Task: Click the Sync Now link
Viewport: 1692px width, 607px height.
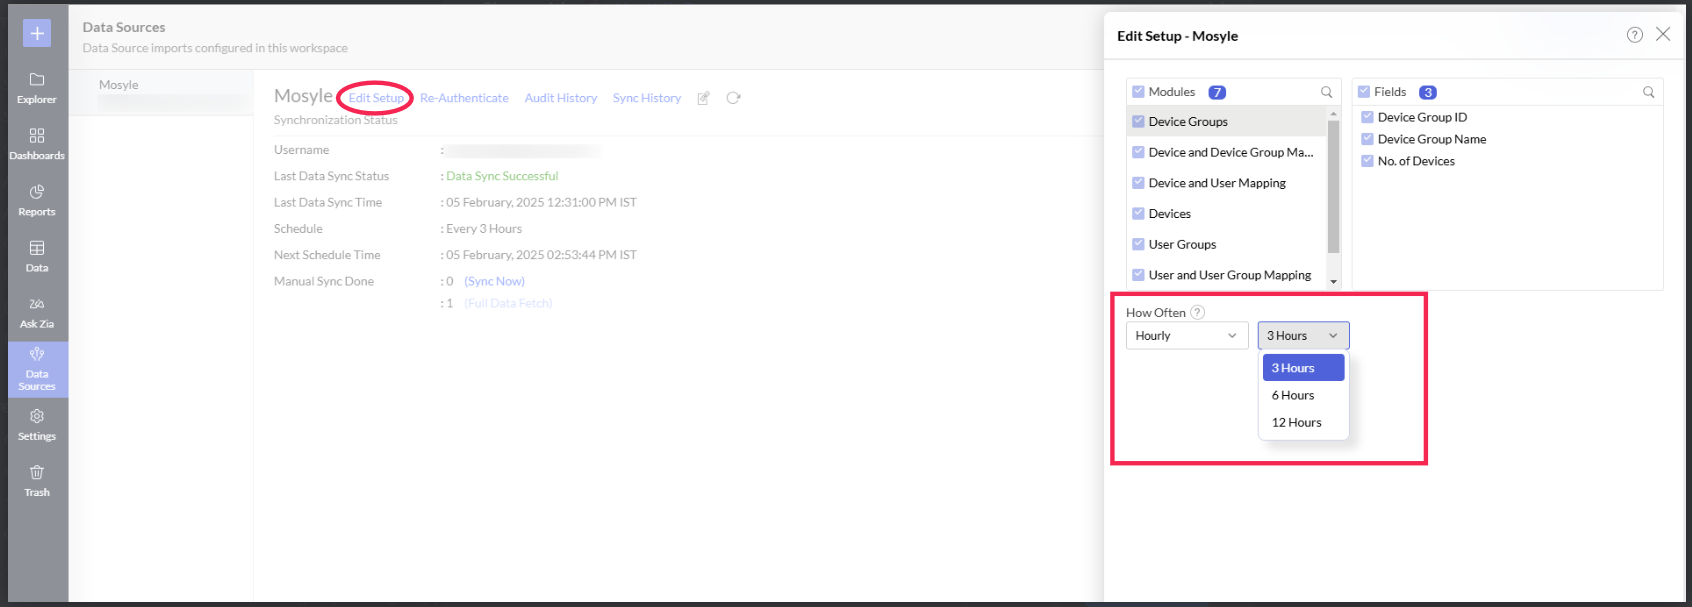Action: (494, 281)
